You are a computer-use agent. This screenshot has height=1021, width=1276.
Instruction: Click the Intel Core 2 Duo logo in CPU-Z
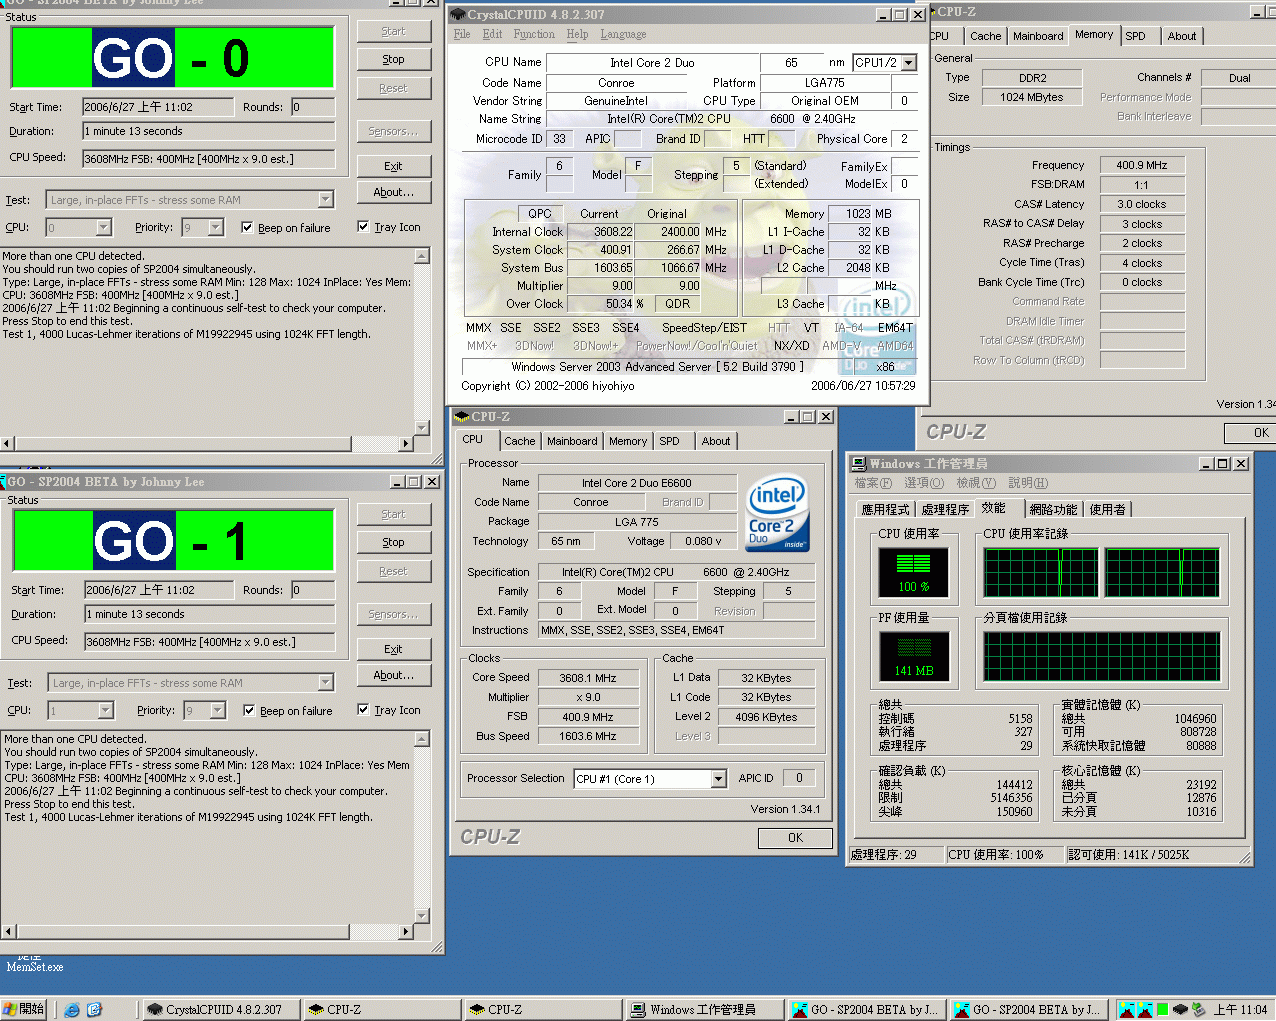pyautogui.click(x=777, y=512)
